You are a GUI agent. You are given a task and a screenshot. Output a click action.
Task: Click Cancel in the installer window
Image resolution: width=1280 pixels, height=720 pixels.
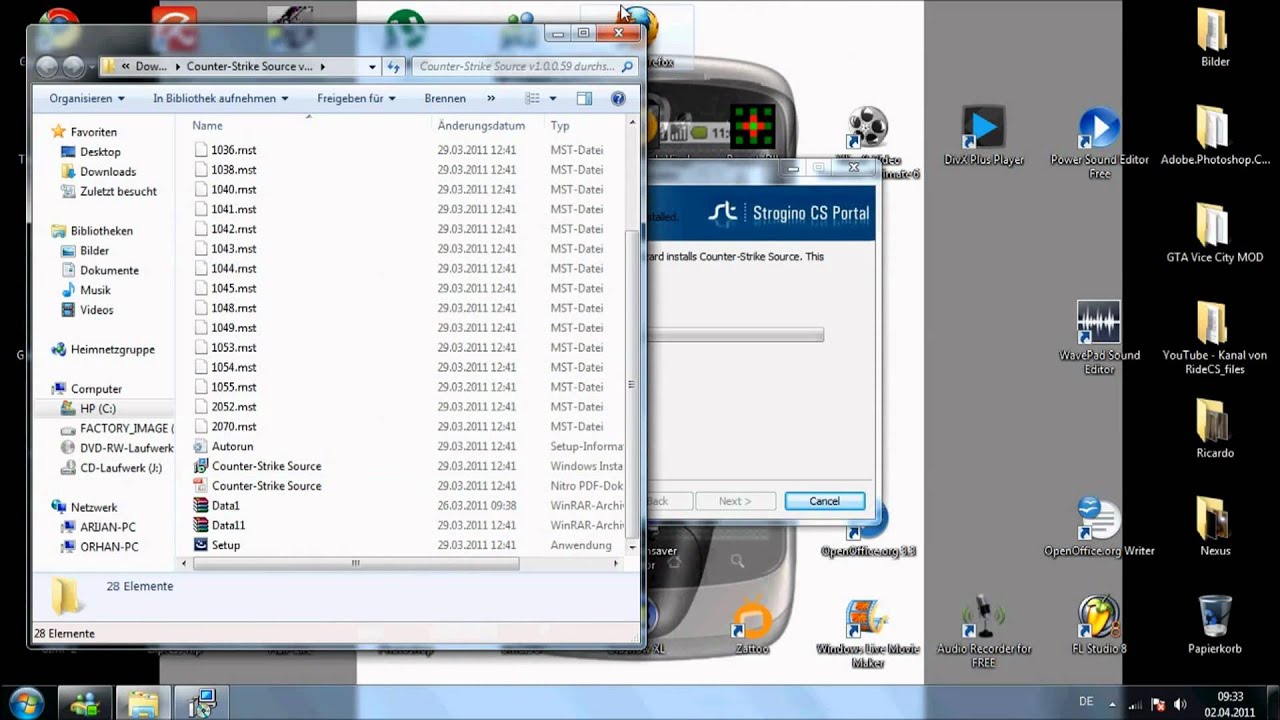[x=824, y=501]
